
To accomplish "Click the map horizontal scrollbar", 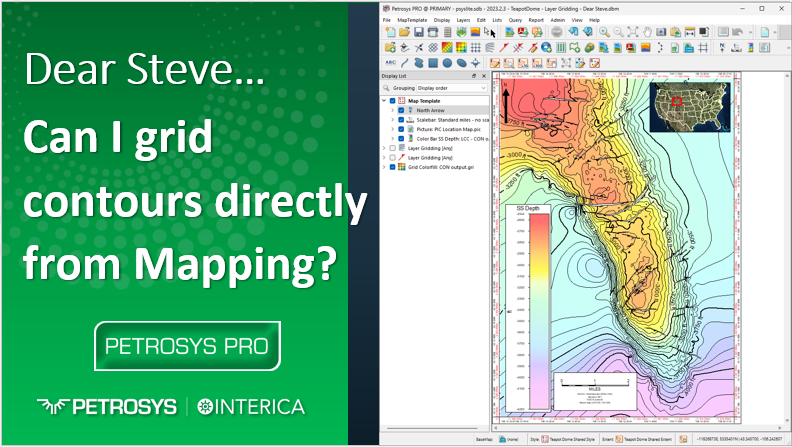I will (x=638, y=428).
